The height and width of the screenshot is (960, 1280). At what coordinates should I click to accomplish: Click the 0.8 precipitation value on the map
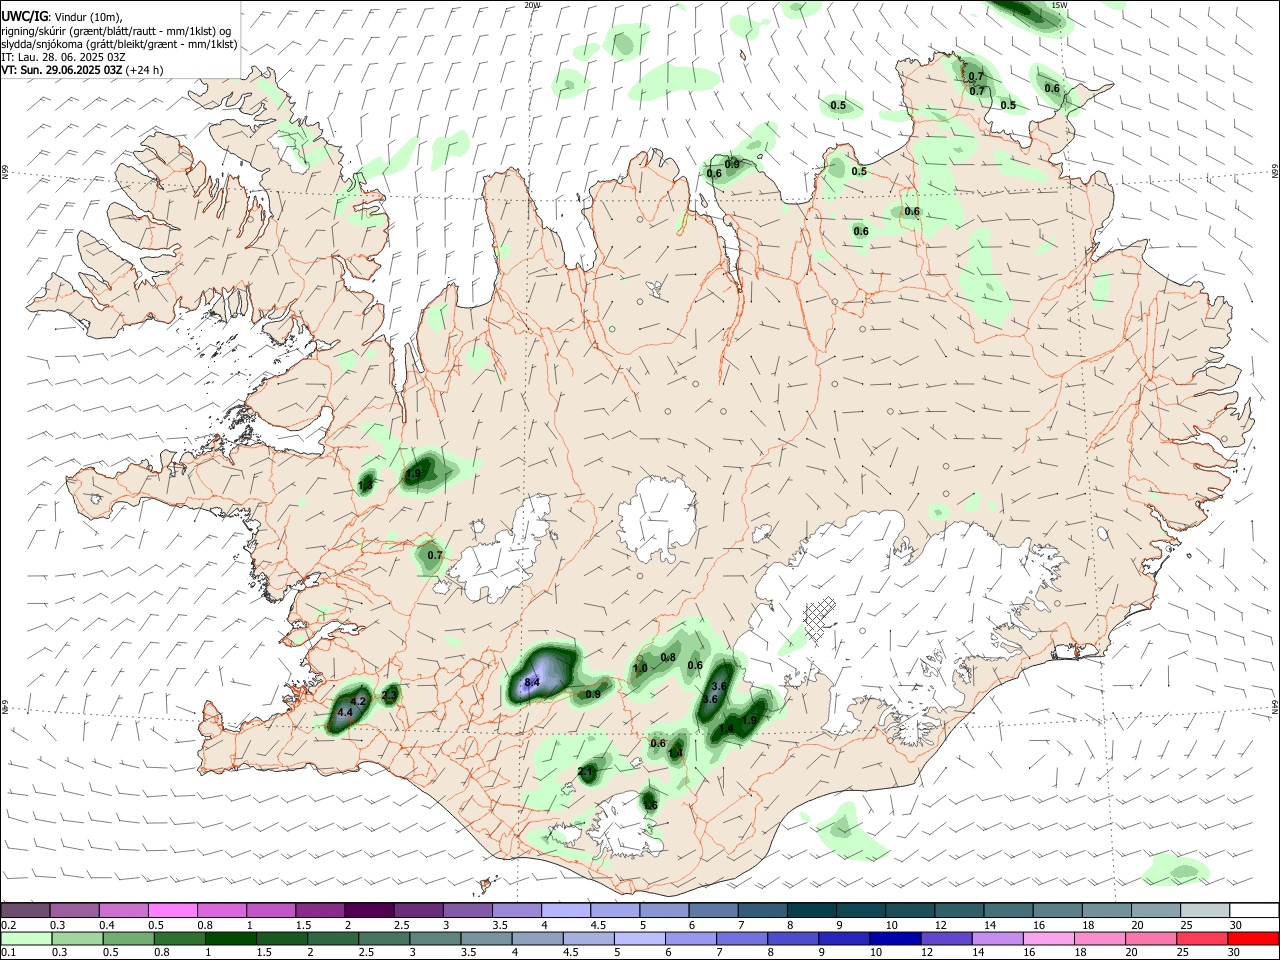(669, 657)
